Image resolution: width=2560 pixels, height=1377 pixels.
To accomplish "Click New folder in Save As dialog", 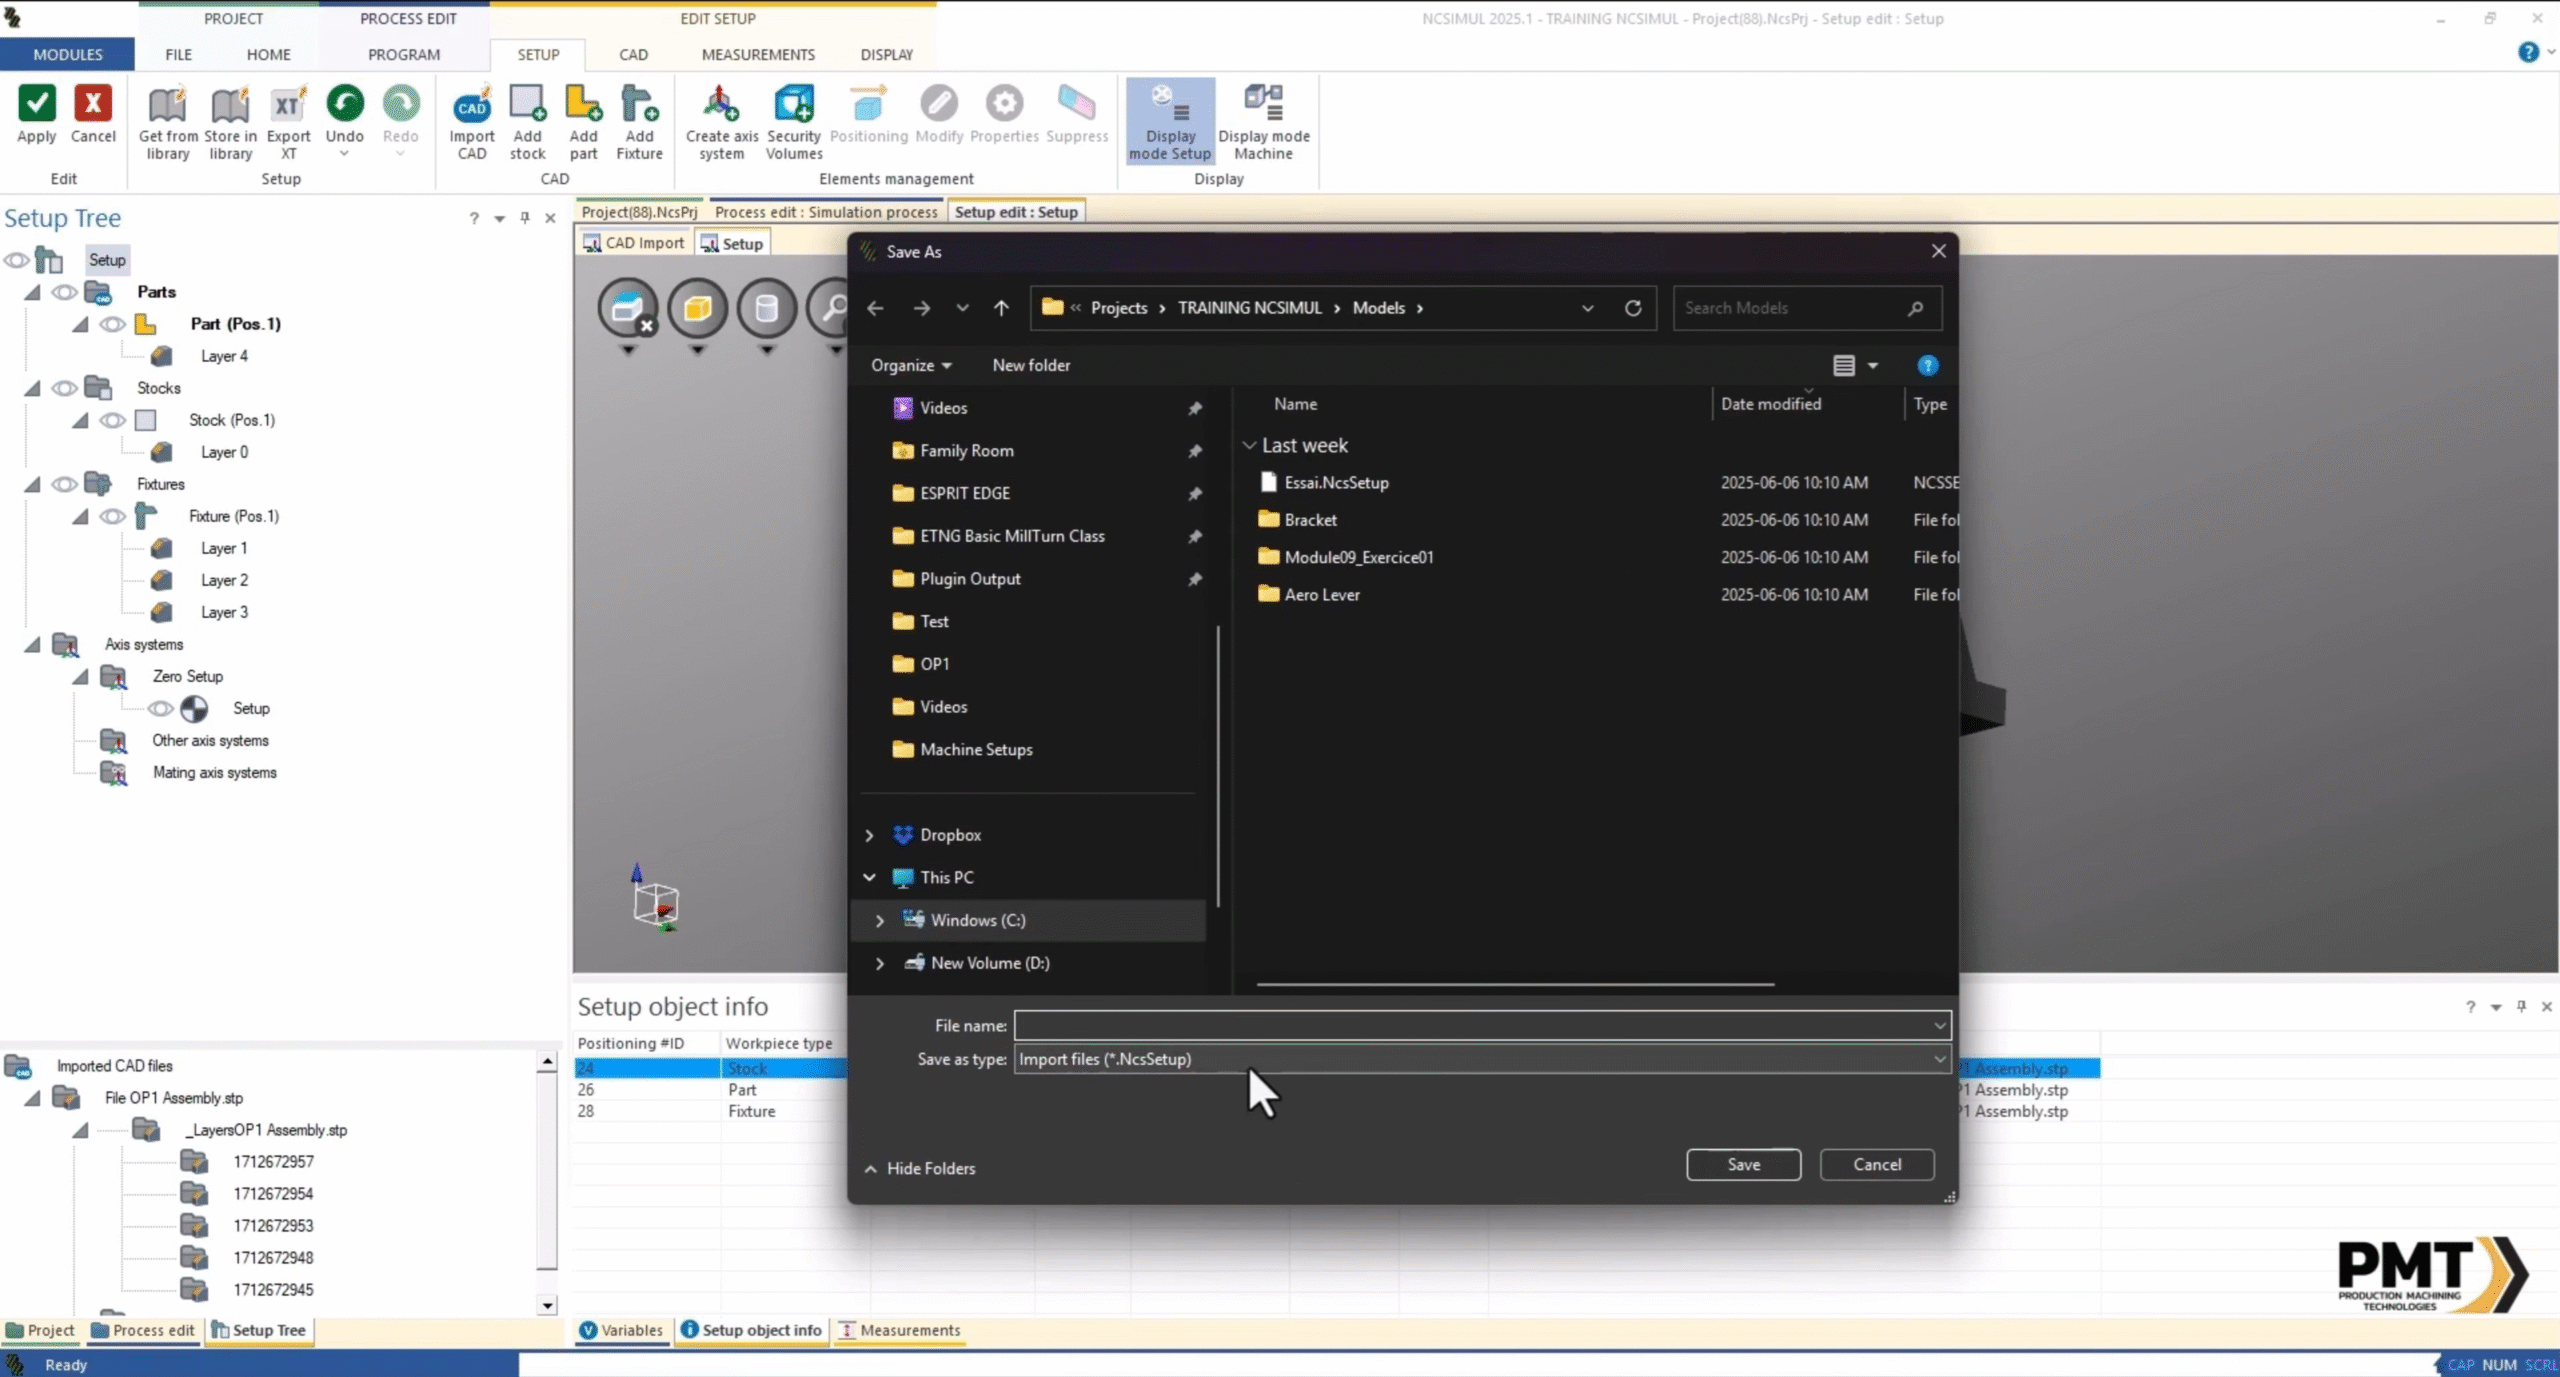I will tap(1031, 365).
